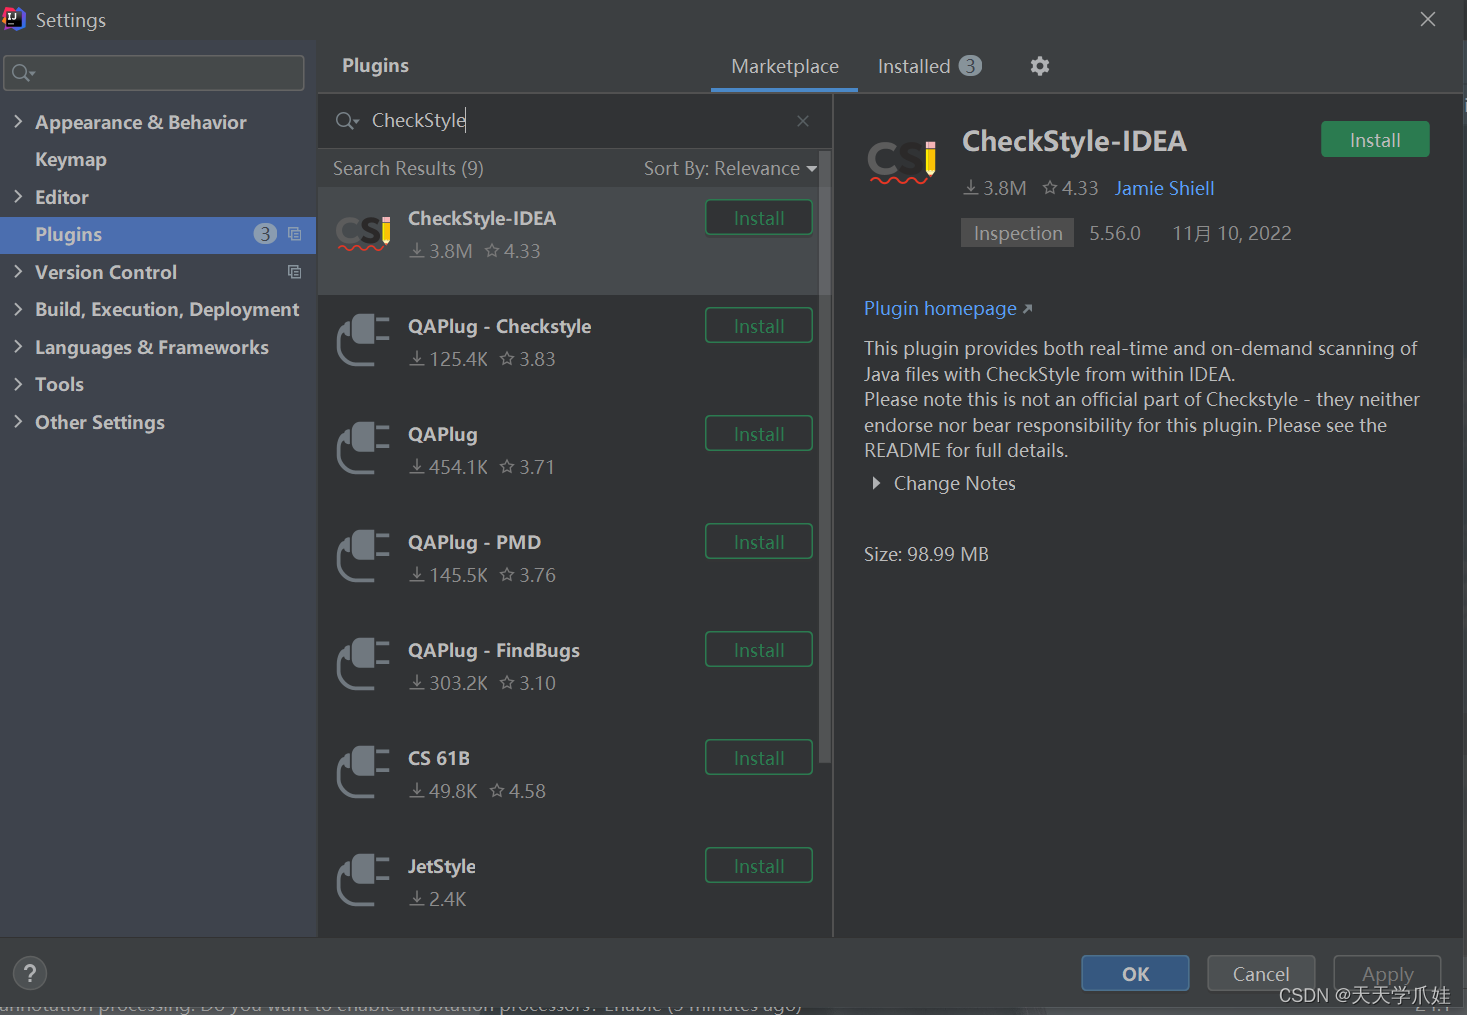This screenshot has height=1015, width=1467.
Task: Expand the Editor settings node
Action: pos(18,196)
